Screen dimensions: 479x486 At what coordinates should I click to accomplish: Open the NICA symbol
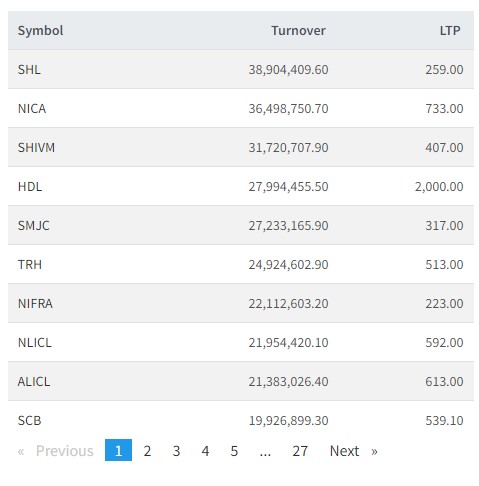32,109
